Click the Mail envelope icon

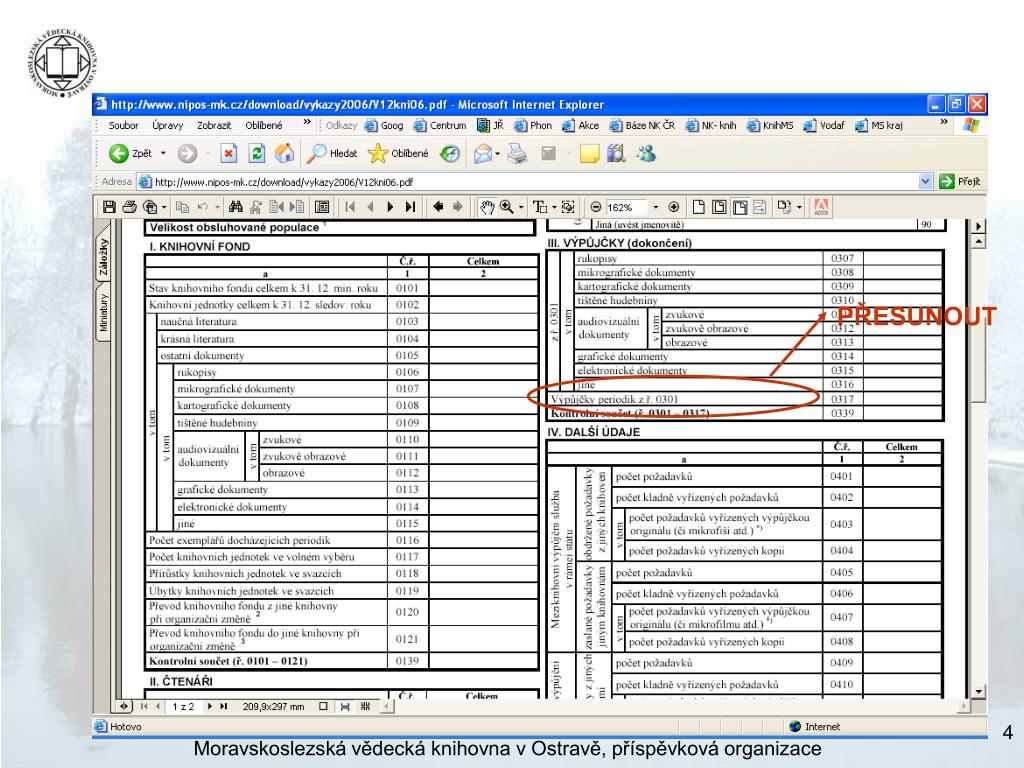483,154
